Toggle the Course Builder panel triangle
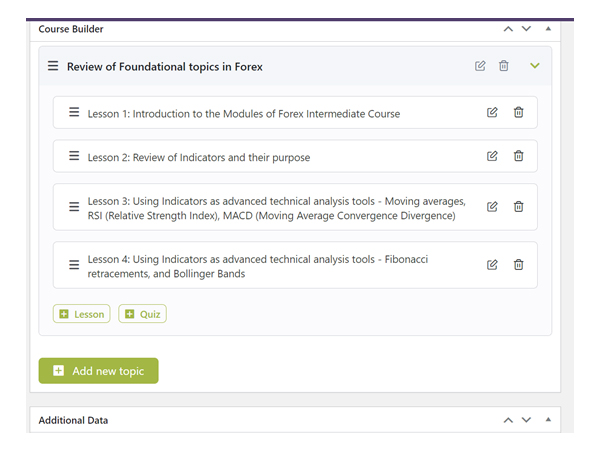Image resolution: width=600 pixels, height=450 pixels. tap(548, 29)
